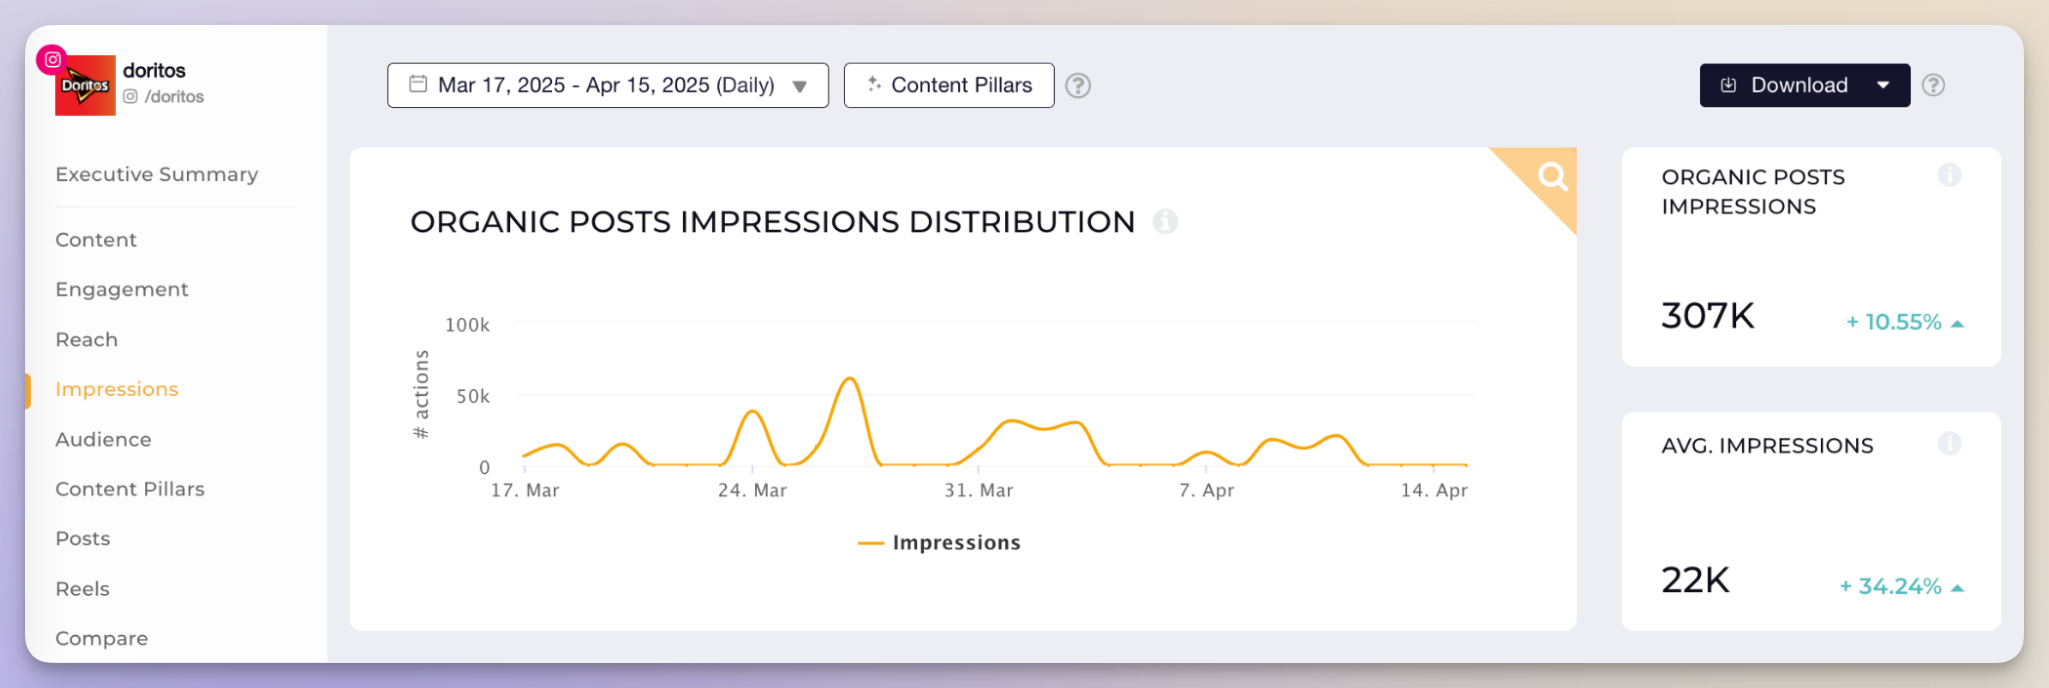Open help icon next to Content Pillars
This screenshot has height=688, width=2049.
coord(1078,85)
